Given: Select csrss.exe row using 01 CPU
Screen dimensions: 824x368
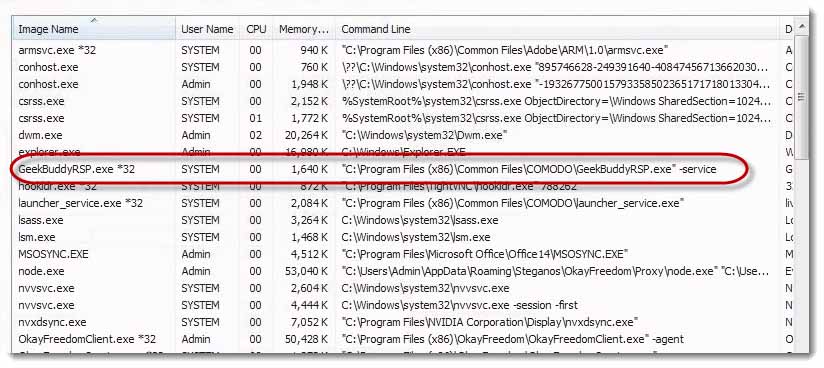Looking at the screenshot, I should (397, 118).
